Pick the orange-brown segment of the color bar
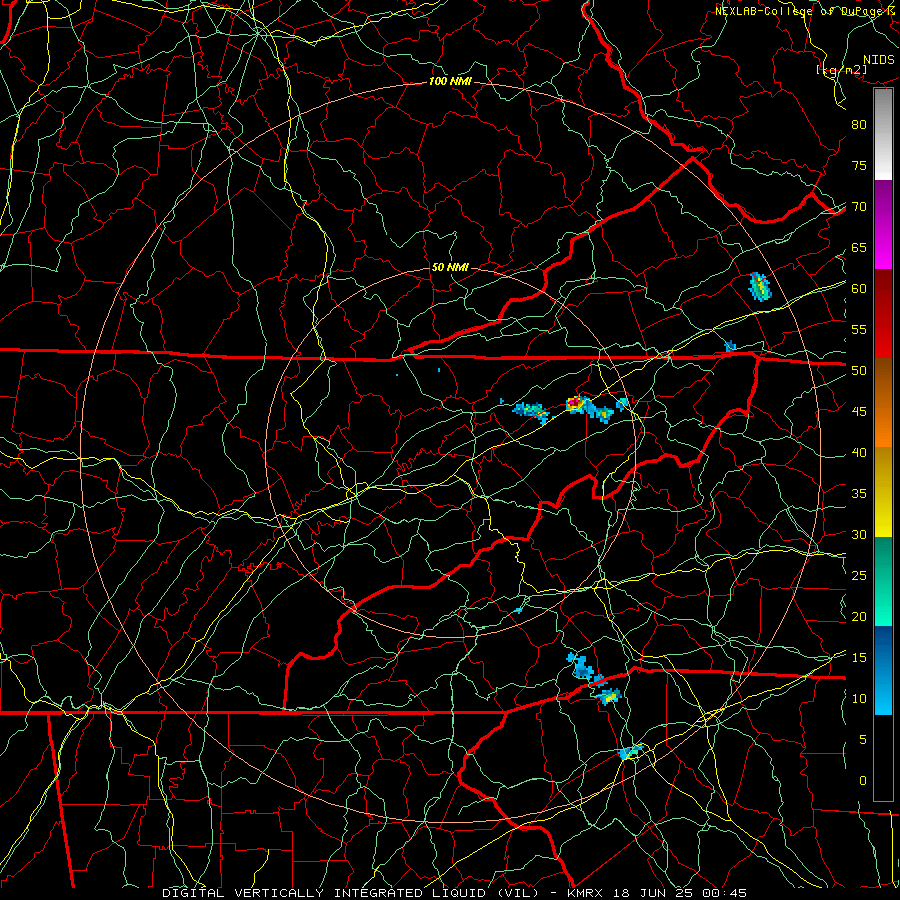Viewport: 900px width, 900px height. tap(883, 403)
